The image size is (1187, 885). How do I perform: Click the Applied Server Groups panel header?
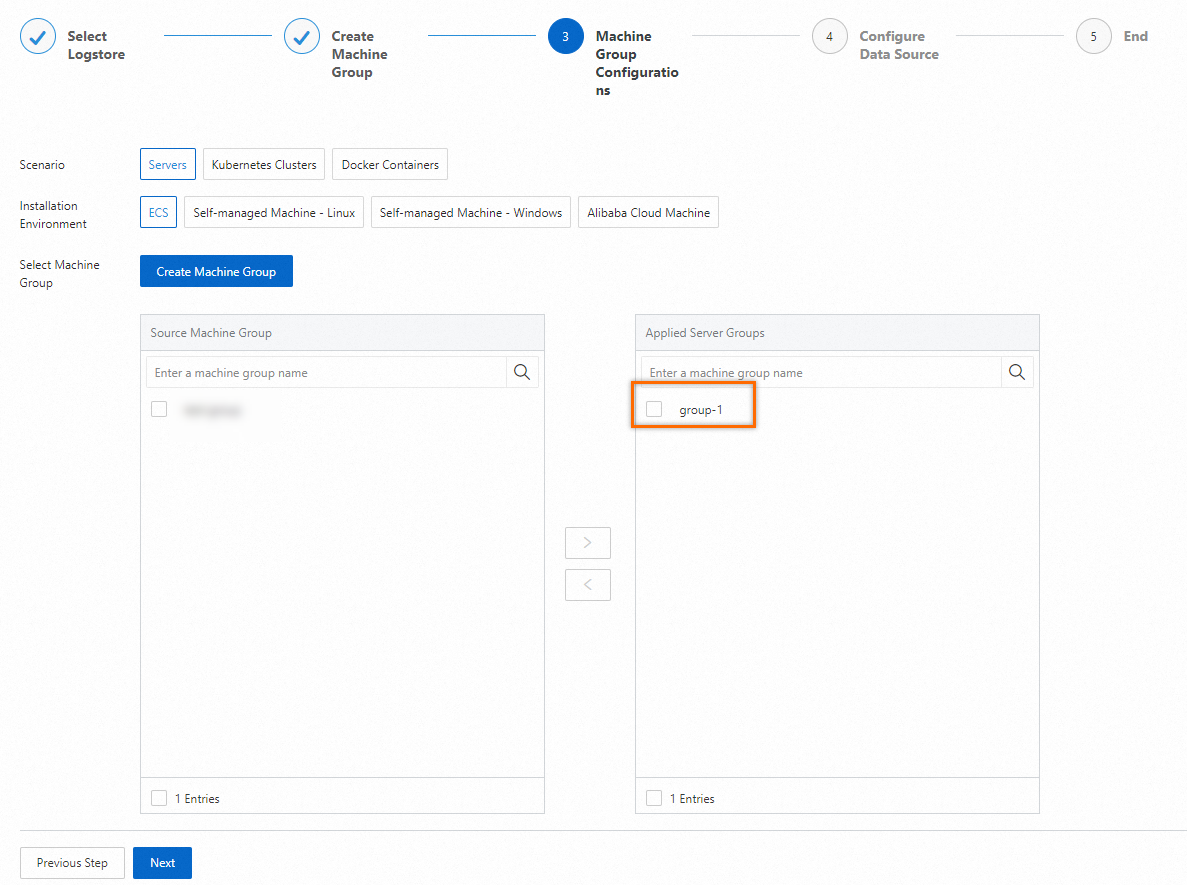click(x=837, y=333)
